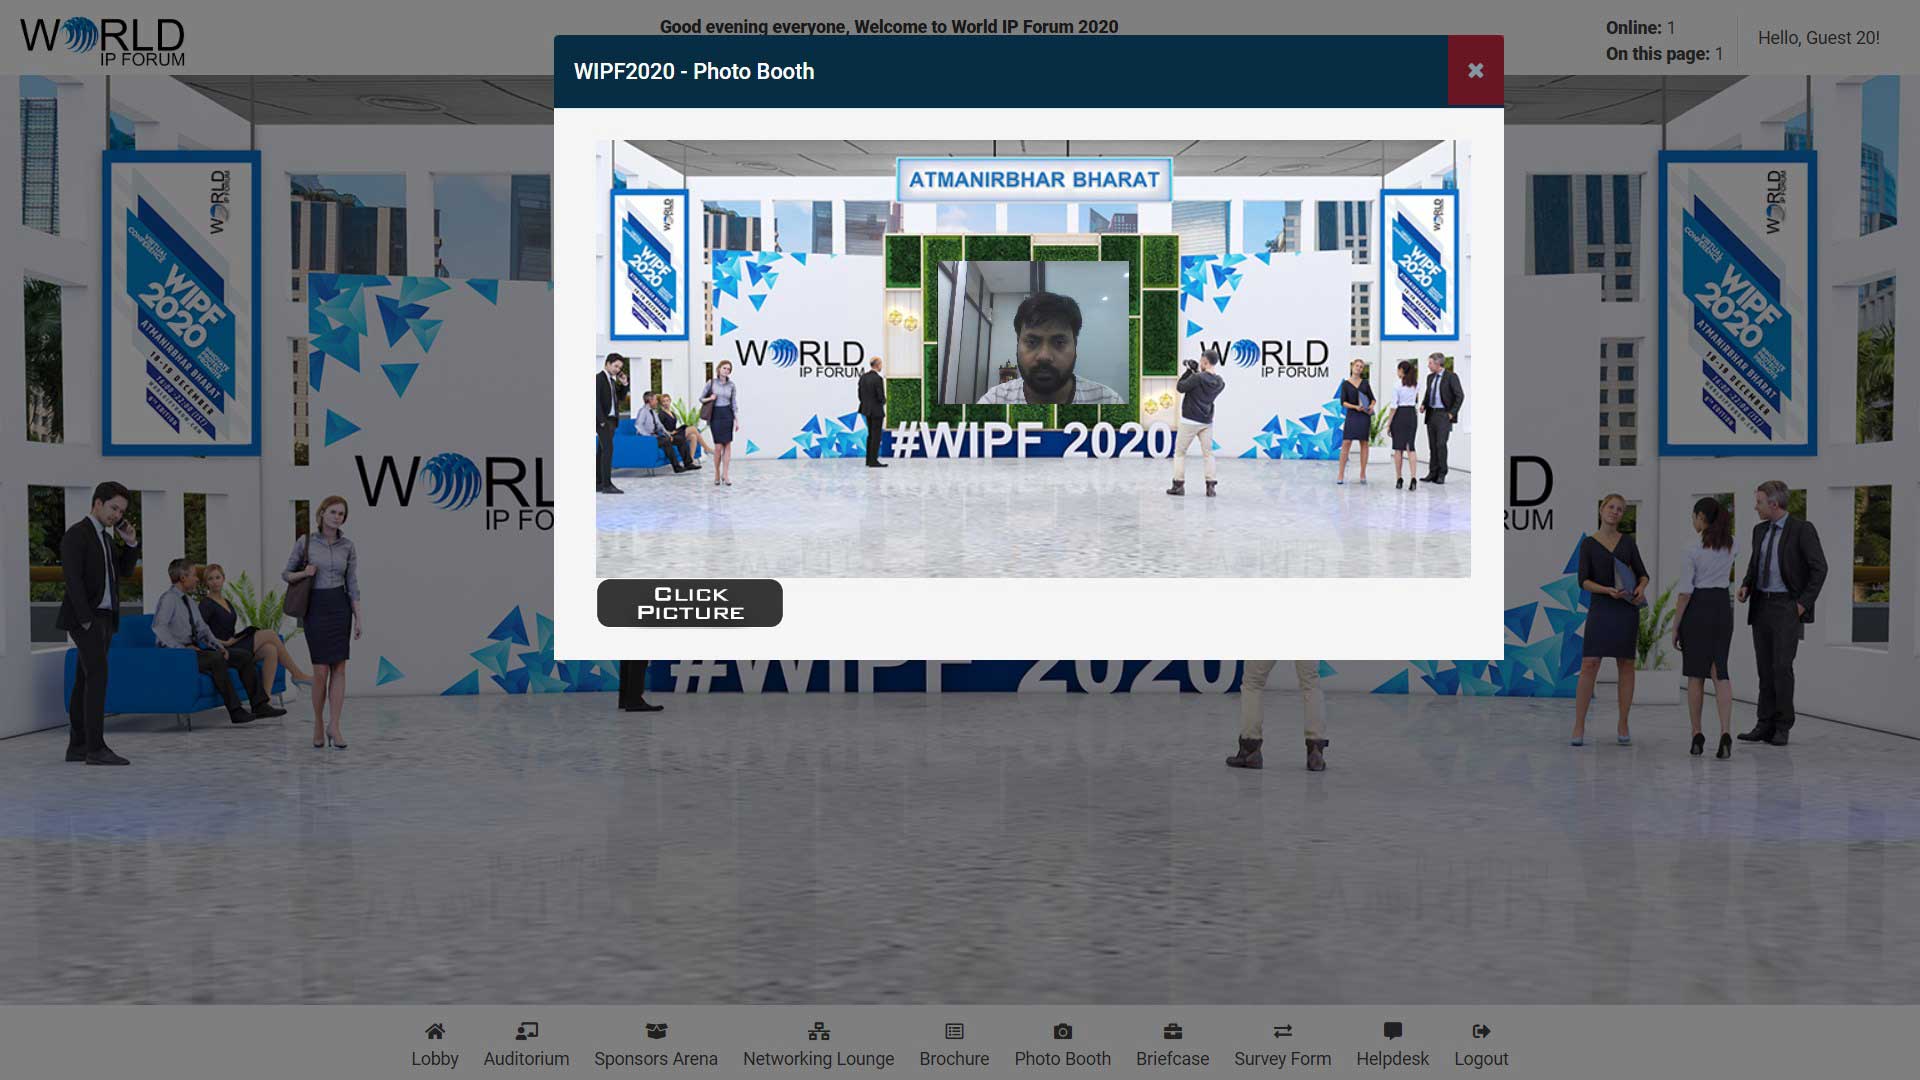Close the Photo Booth dialog
The height and width of the screenshot is (1080, 1920).
click(x=1475, y=71)
